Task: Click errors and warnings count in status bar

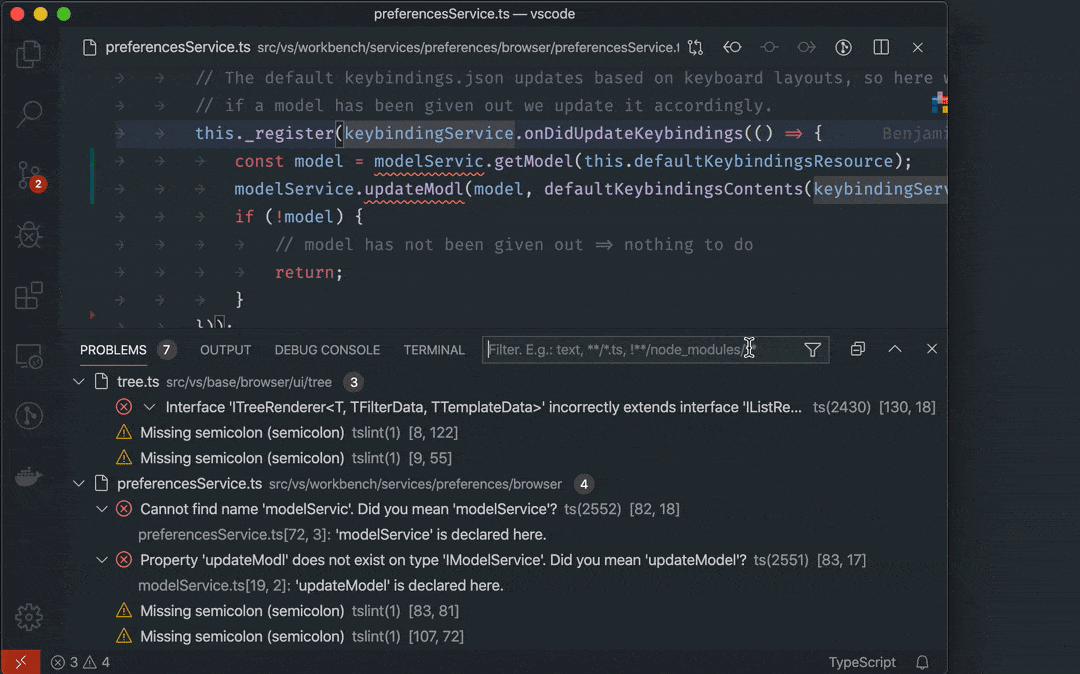Action: click(x=80, y=662)
